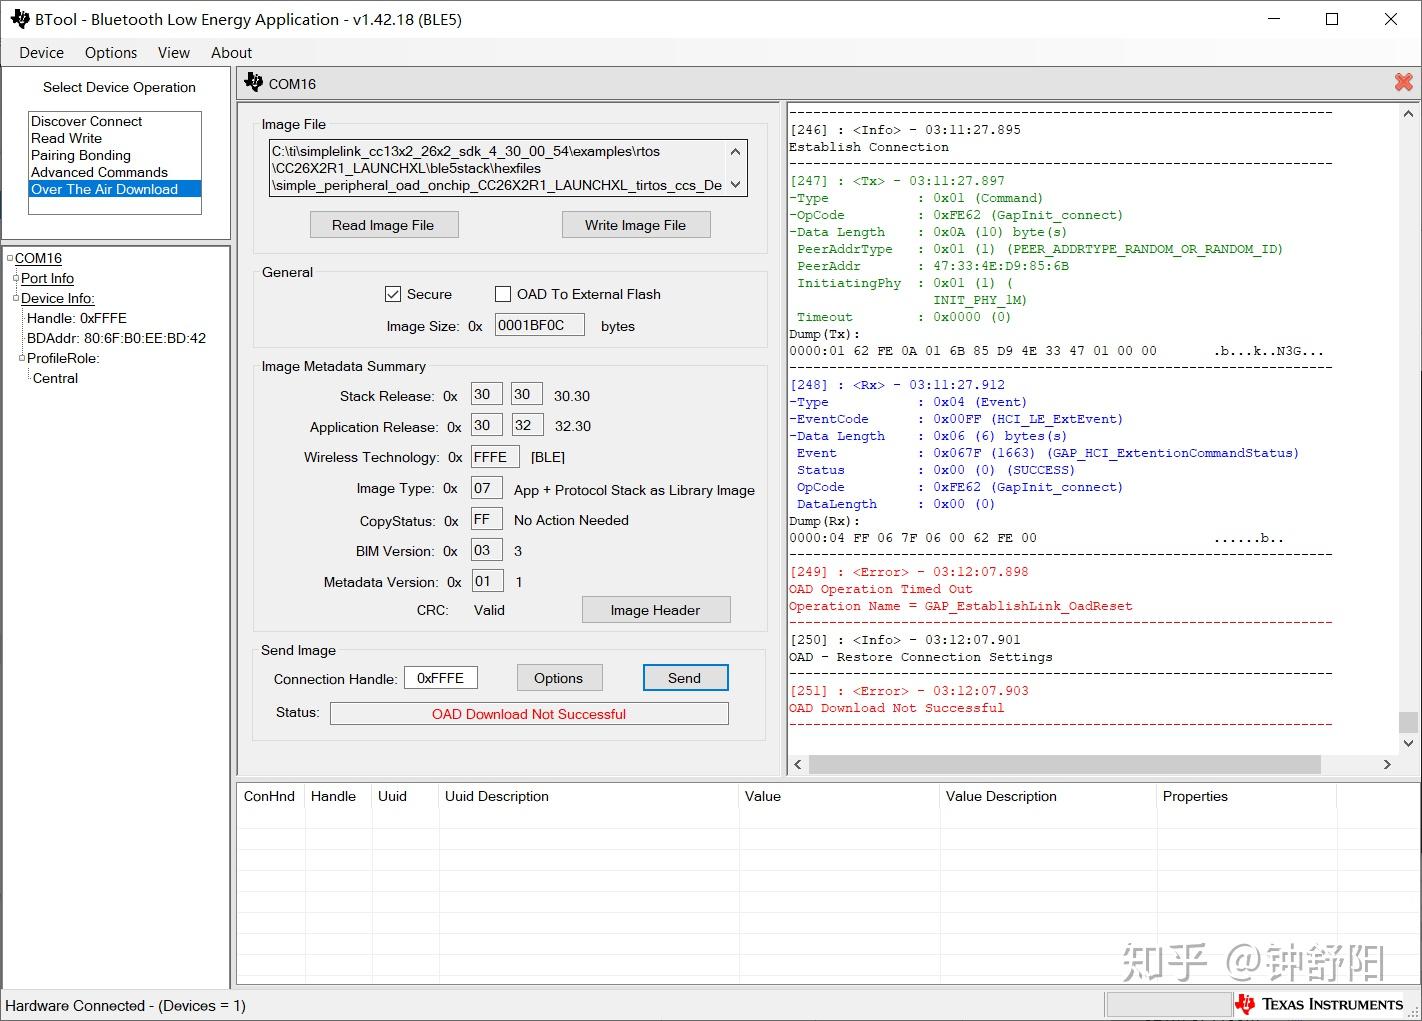
Task: Open the Device menu
Action: (x=41, y=53)
